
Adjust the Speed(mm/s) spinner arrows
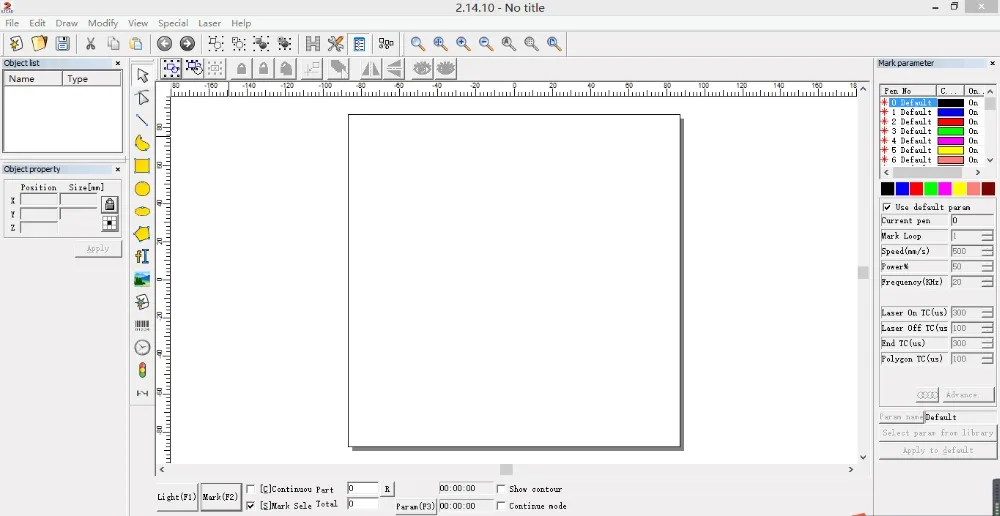coord(987,251)
